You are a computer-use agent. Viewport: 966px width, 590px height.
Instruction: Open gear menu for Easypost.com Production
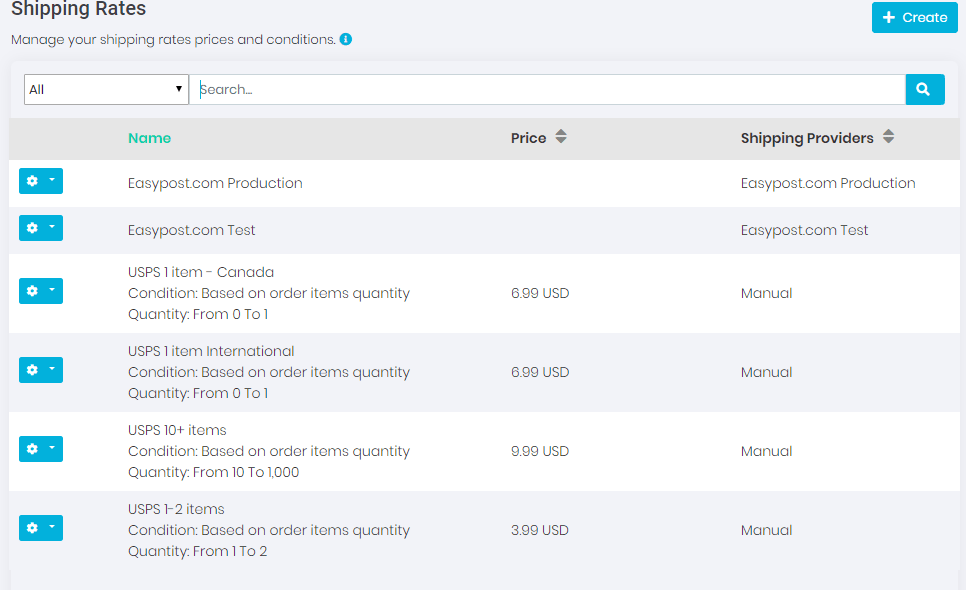(x=41, y=181)
